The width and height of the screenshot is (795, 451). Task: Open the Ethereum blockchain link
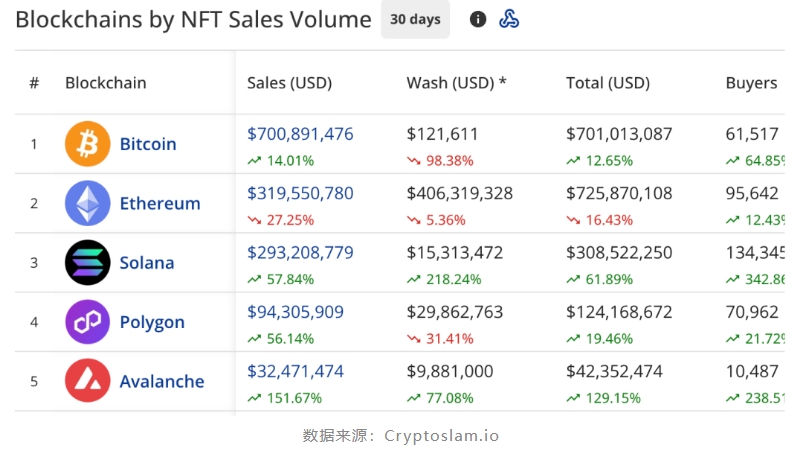click(x=160, y=203)
